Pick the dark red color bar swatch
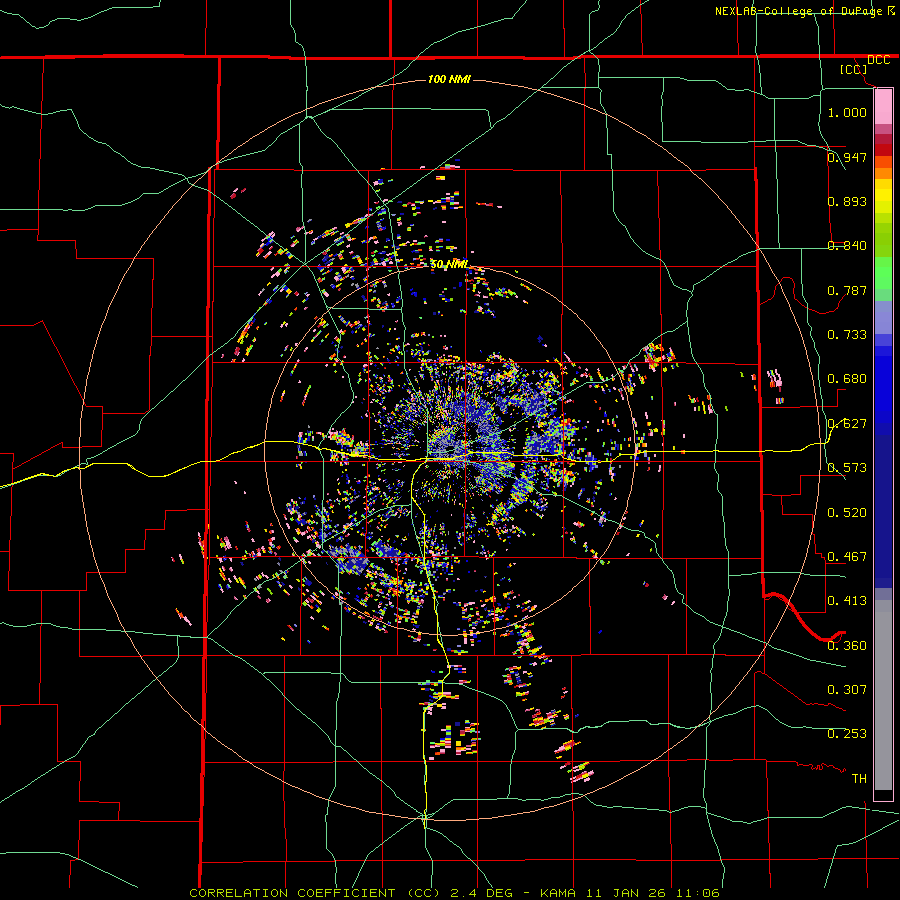 (883, 149)
